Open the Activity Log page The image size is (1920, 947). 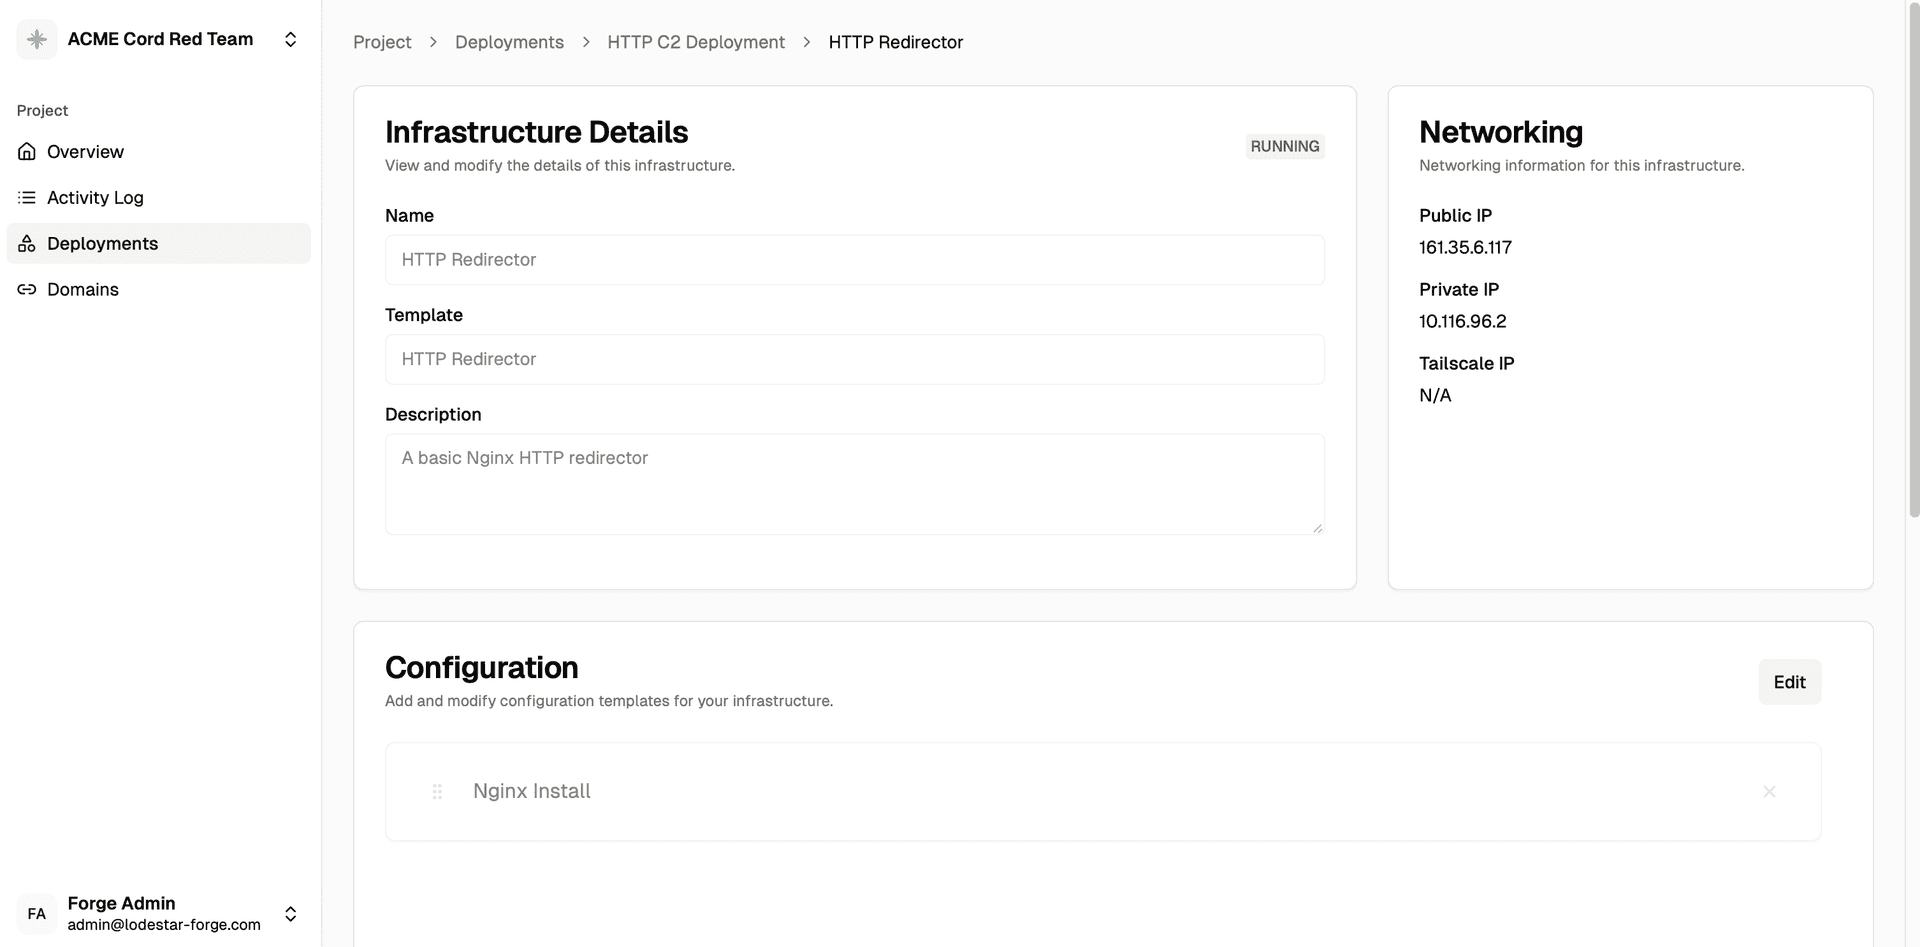(159, 198)
